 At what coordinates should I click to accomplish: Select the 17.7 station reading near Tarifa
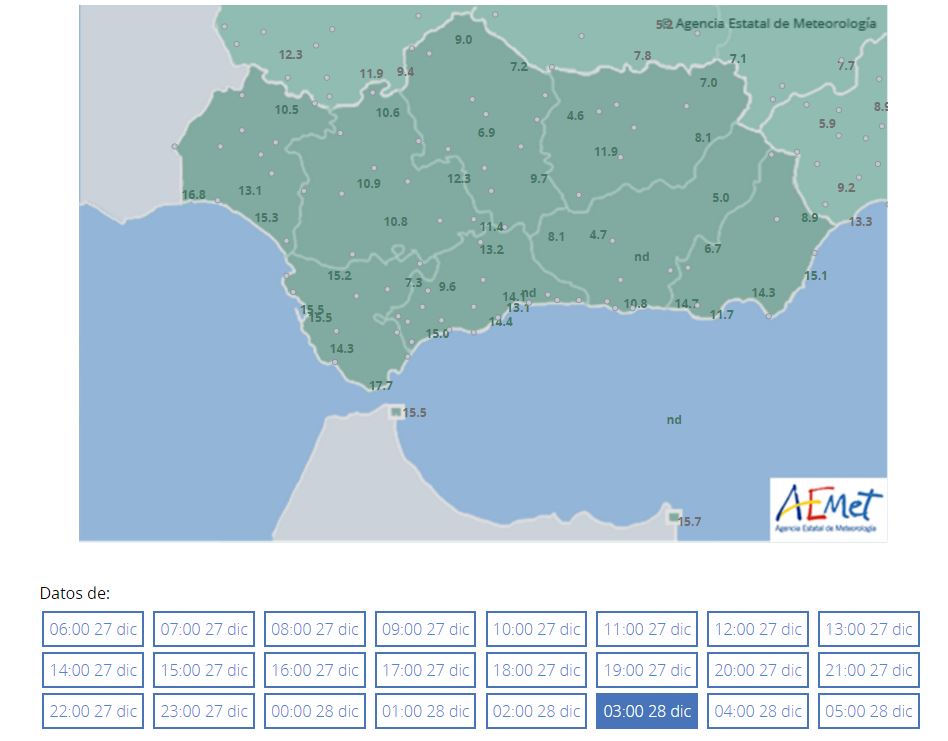(x=380, y=385)
